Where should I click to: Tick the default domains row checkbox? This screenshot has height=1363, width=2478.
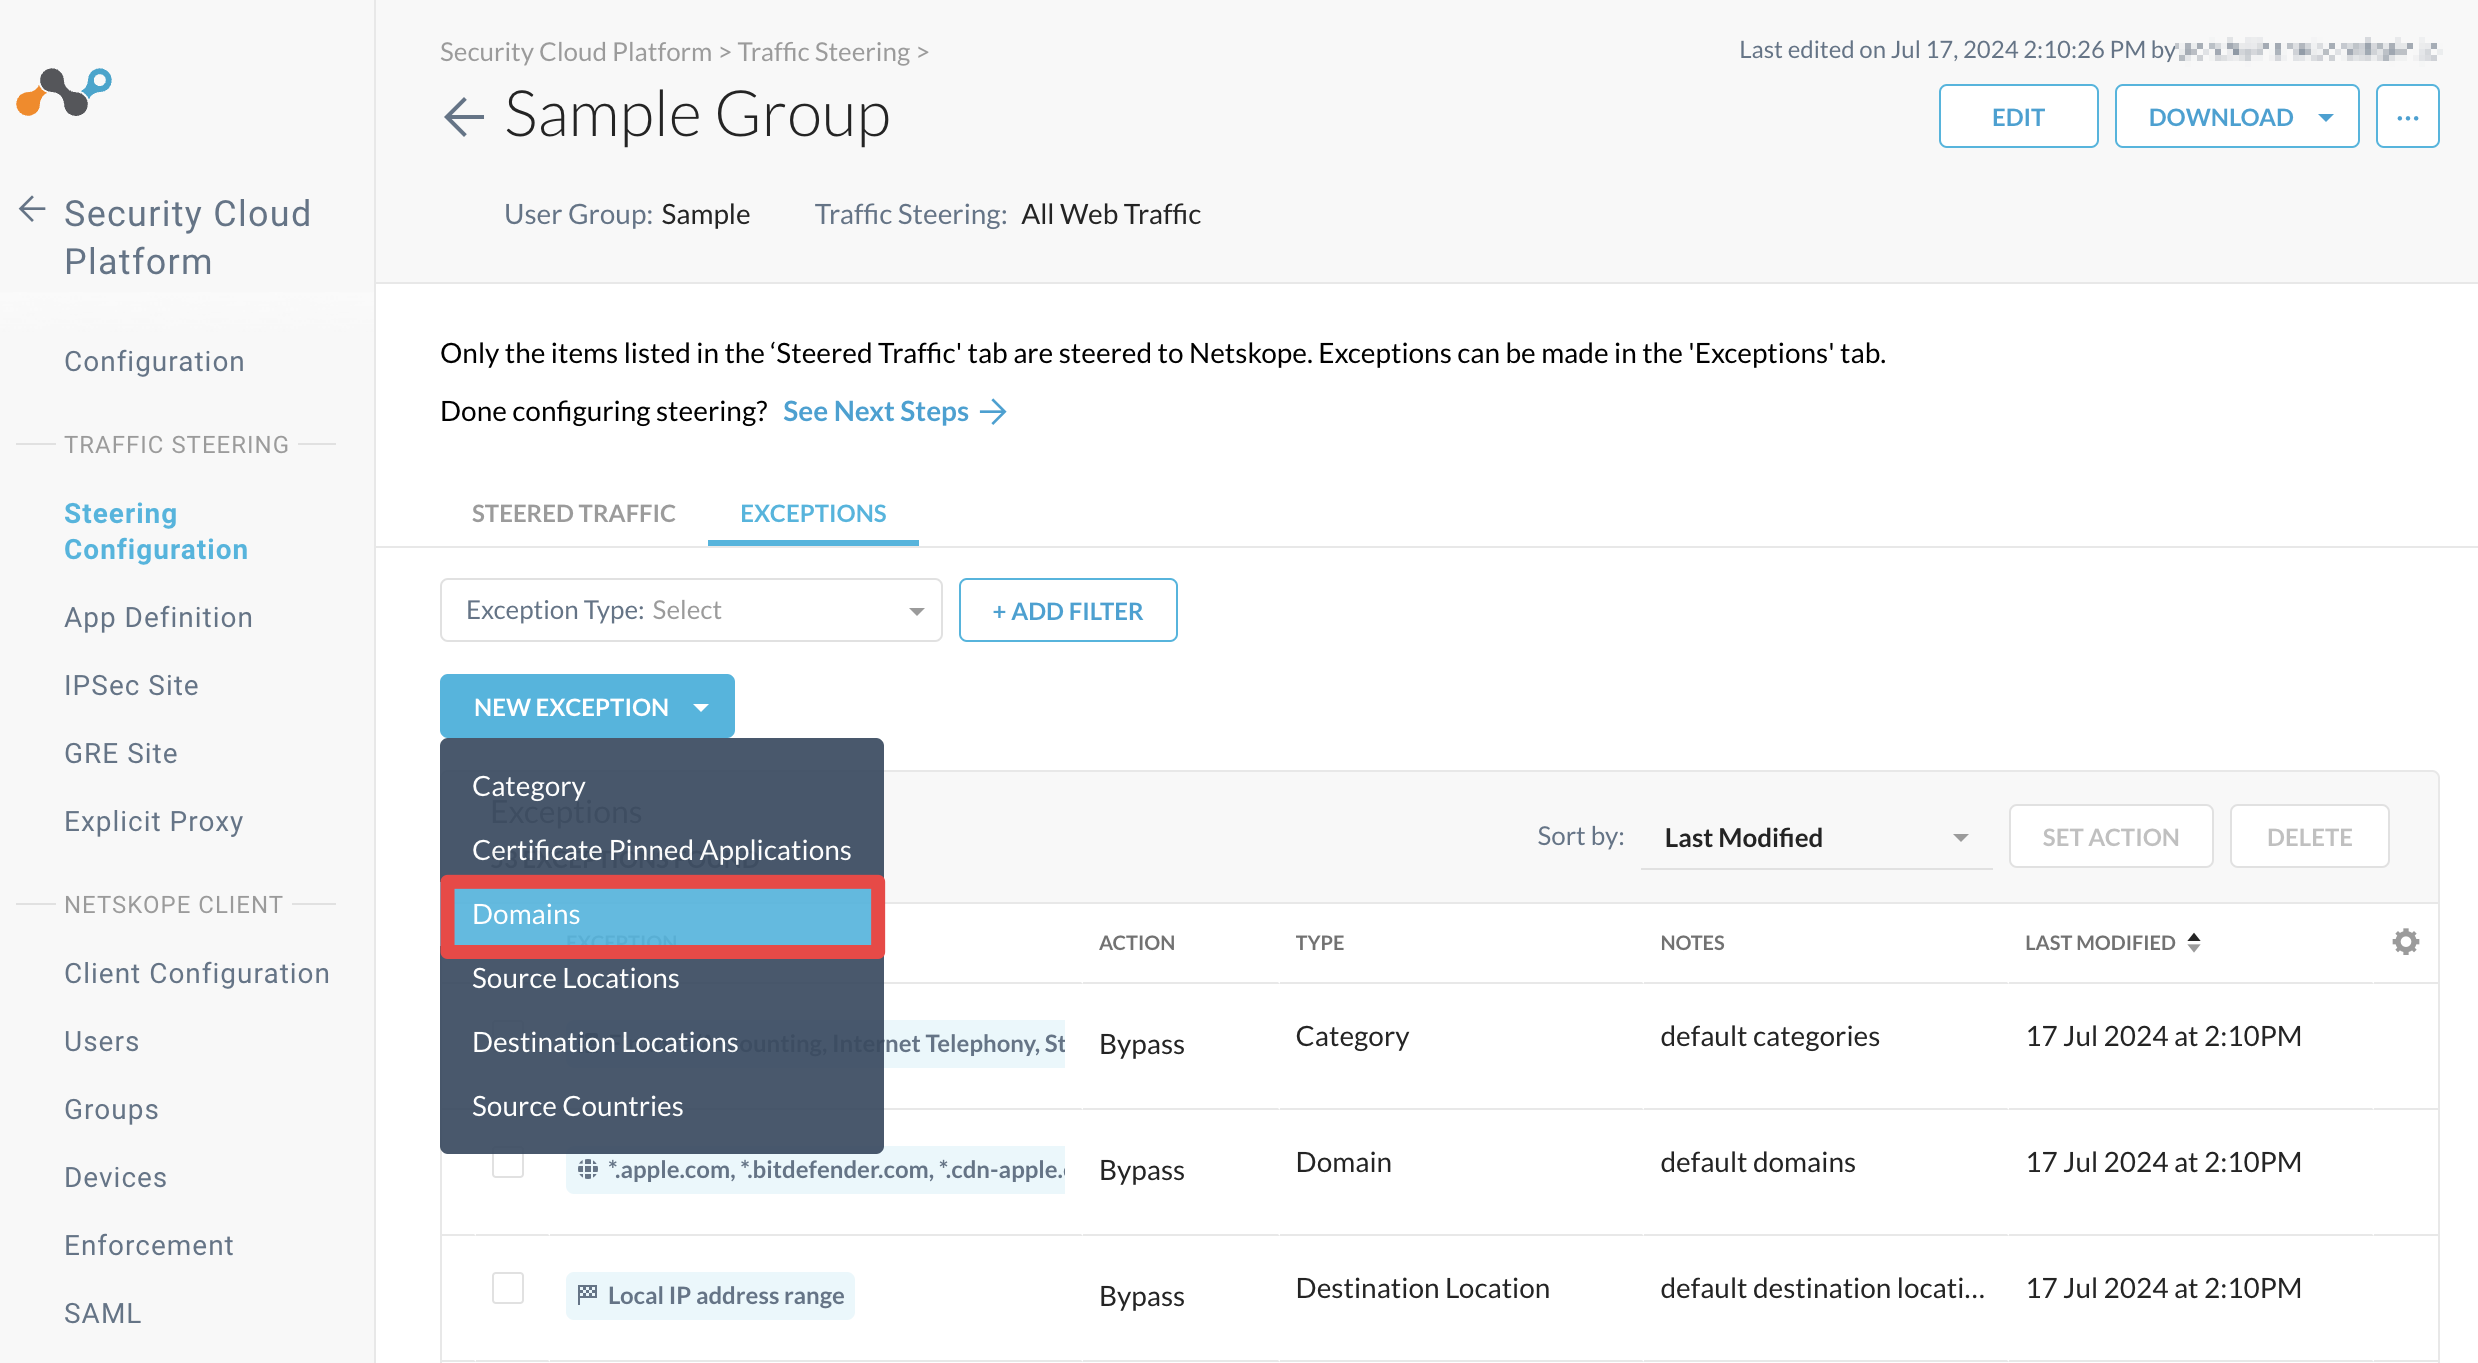pos(508,1163)
